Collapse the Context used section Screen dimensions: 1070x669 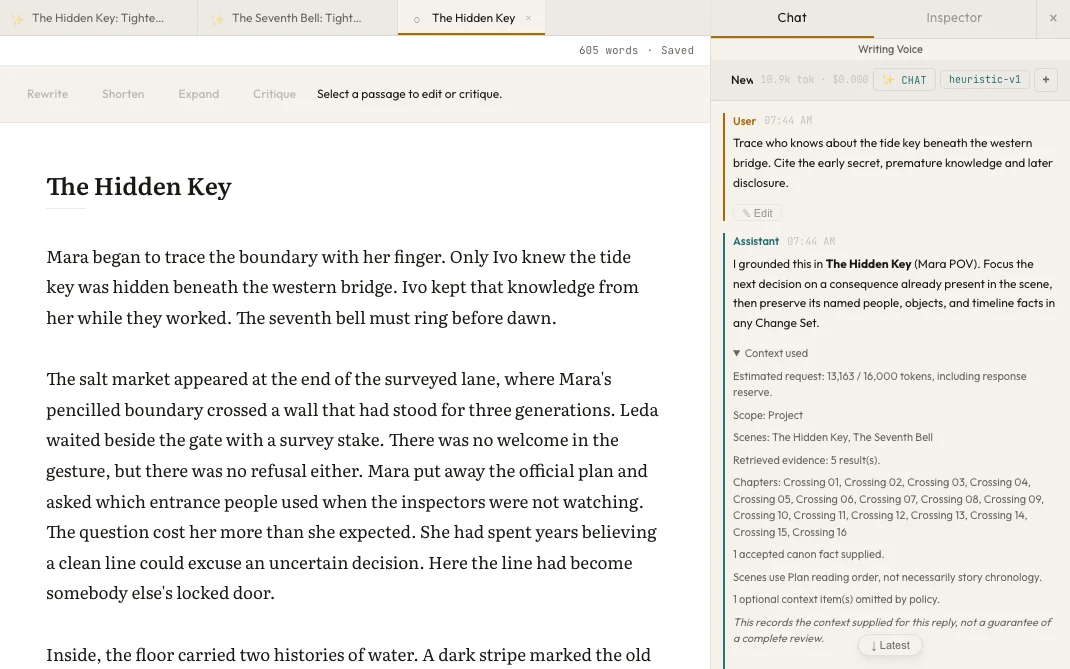pyautogui.click(x=770, y=353)
